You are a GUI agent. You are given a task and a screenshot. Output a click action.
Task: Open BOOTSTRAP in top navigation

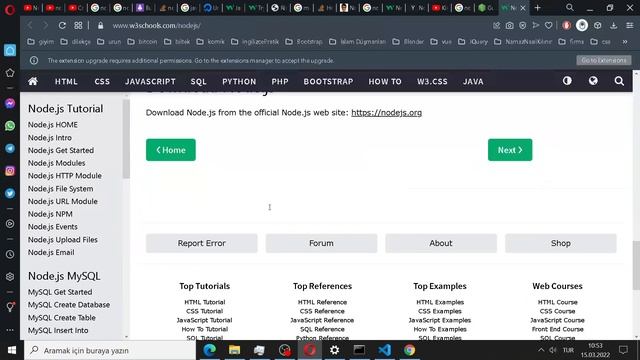(328, 82)
